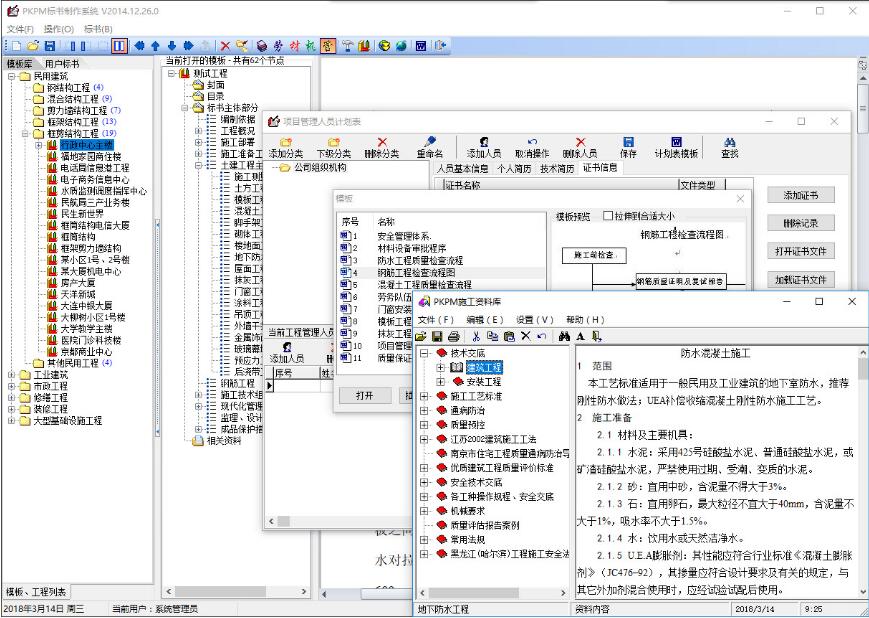Click the blue down arrow in main toolbar
Screen dimensions: 869x618
click(172, 46)
